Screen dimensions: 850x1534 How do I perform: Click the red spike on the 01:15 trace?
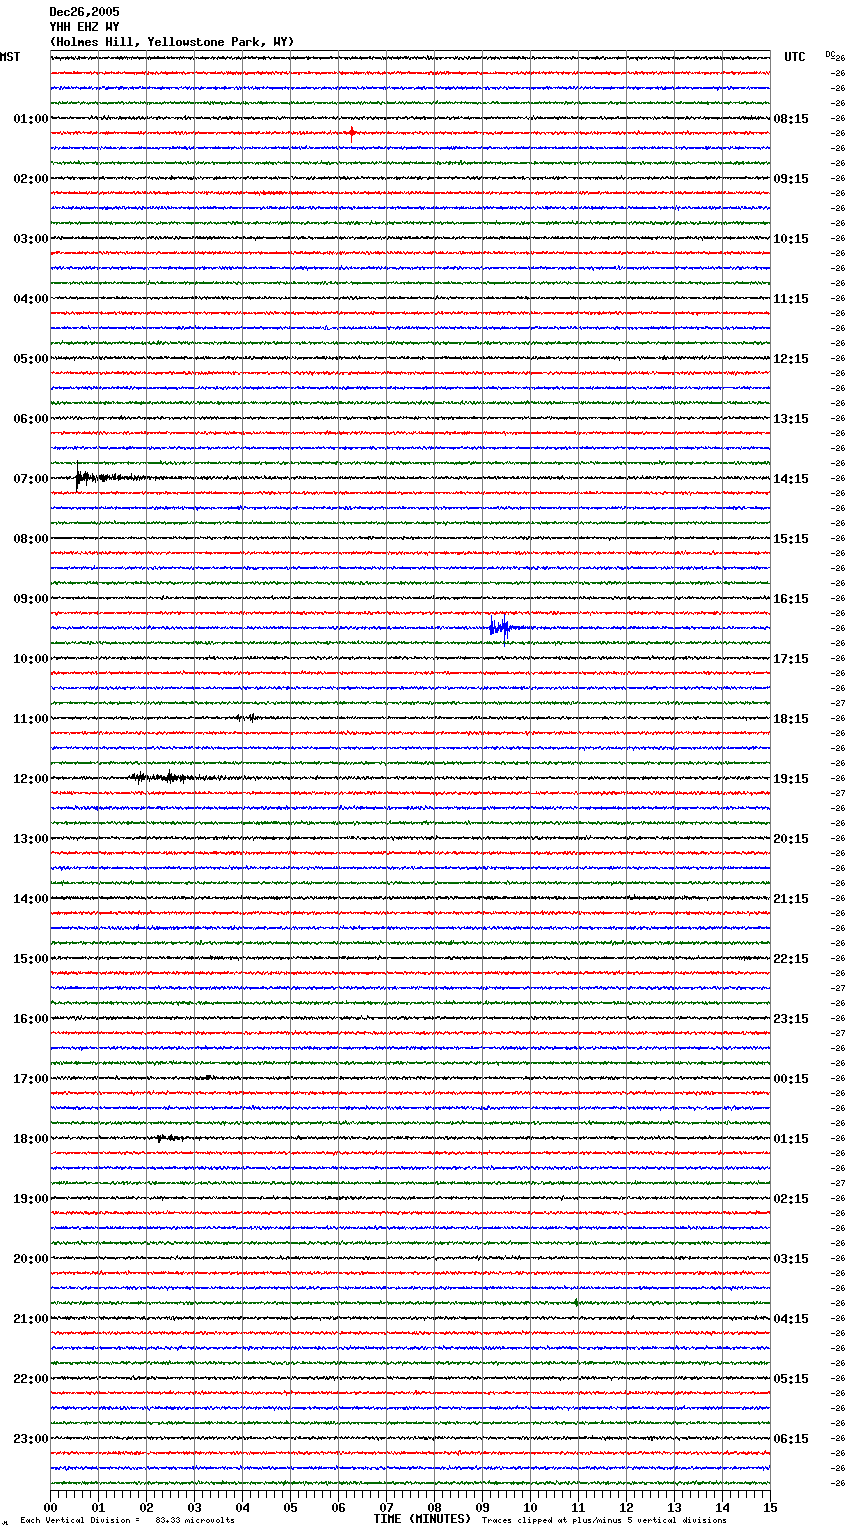pos(351,132)
